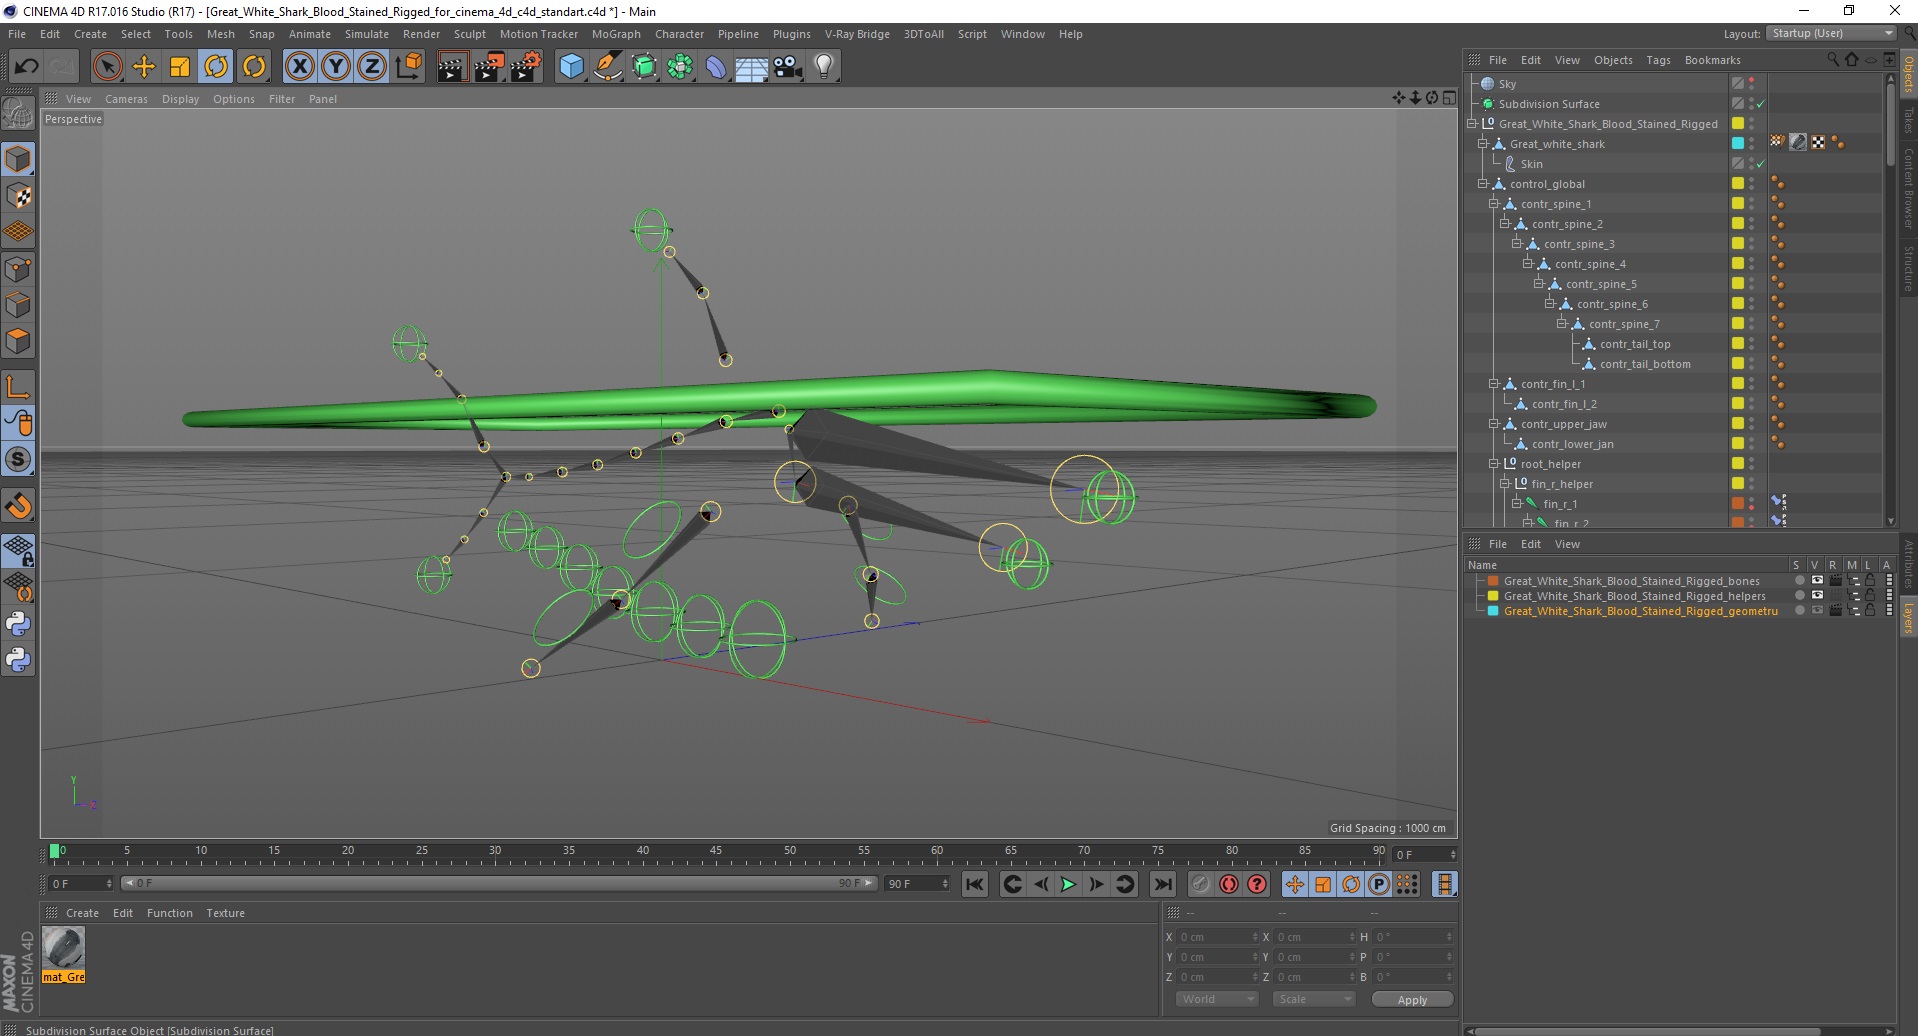Click the yellow swatch of rigged_helpers layer
Screen dimensions: 1918x1036
1493,596
